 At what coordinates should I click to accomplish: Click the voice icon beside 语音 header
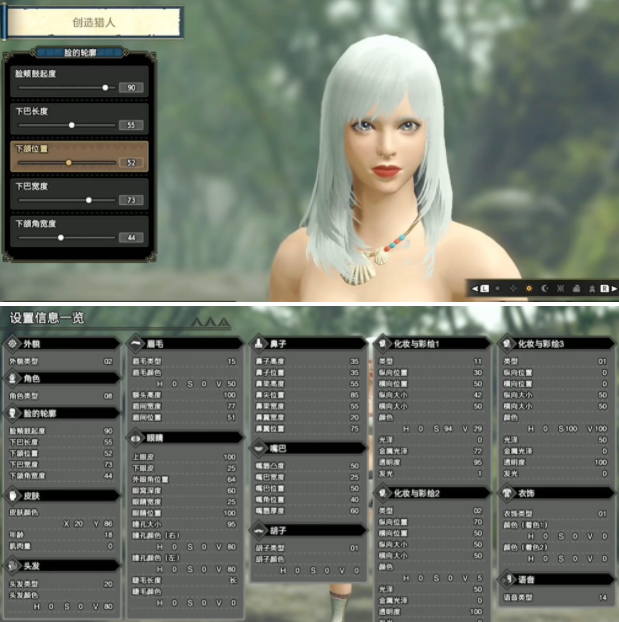[x=508, y=580]
